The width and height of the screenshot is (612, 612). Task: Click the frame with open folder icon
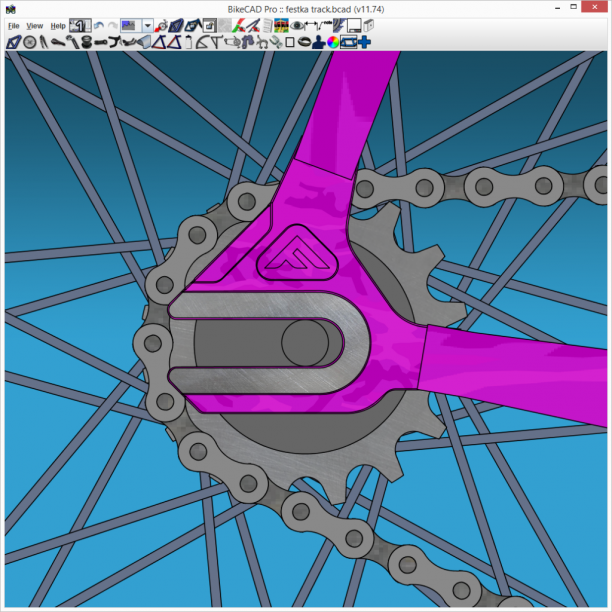[193, 26]
